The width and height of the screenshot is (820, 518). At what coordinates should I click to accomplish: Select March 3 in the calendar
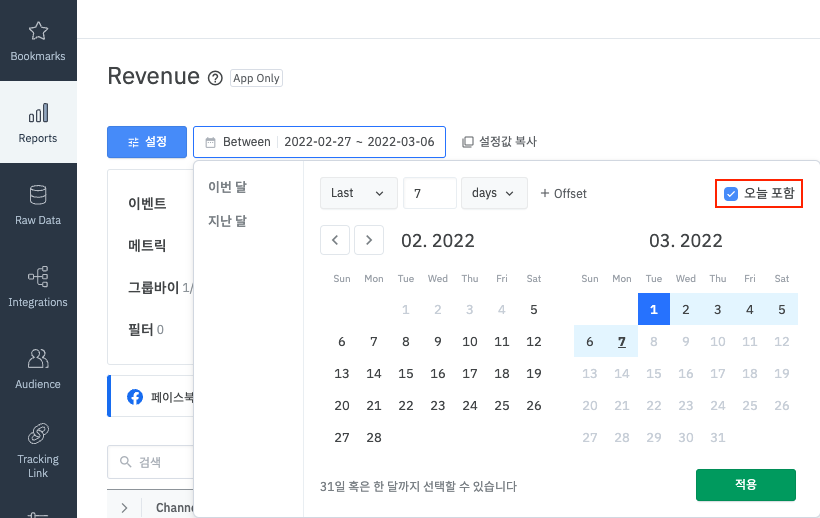pos(718,309)
